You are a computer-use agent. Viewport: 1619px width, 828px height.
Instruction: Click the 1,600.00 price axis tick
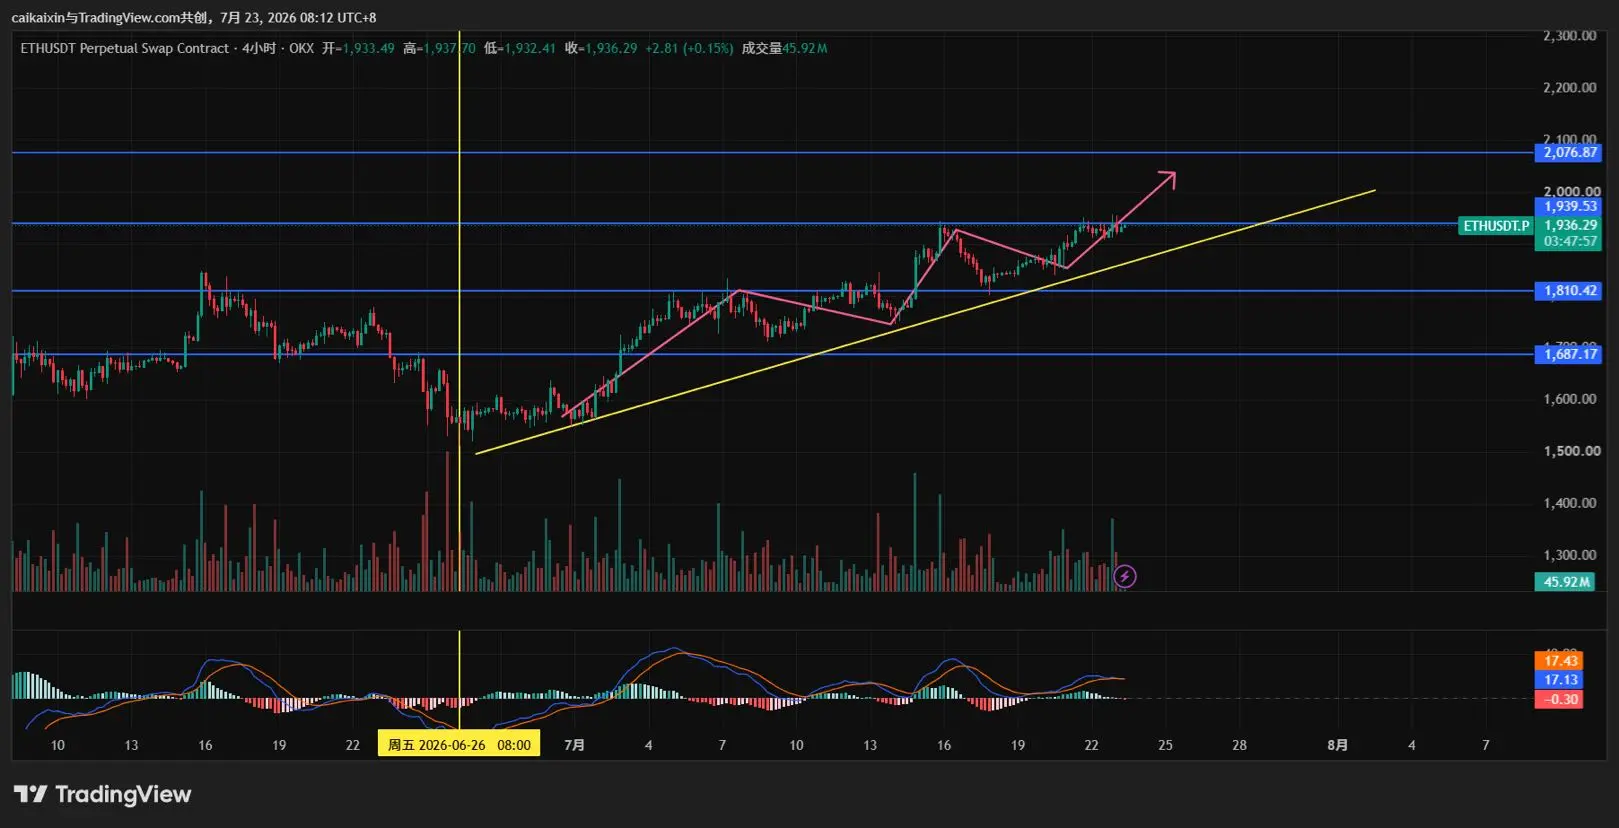(1570, 399)
